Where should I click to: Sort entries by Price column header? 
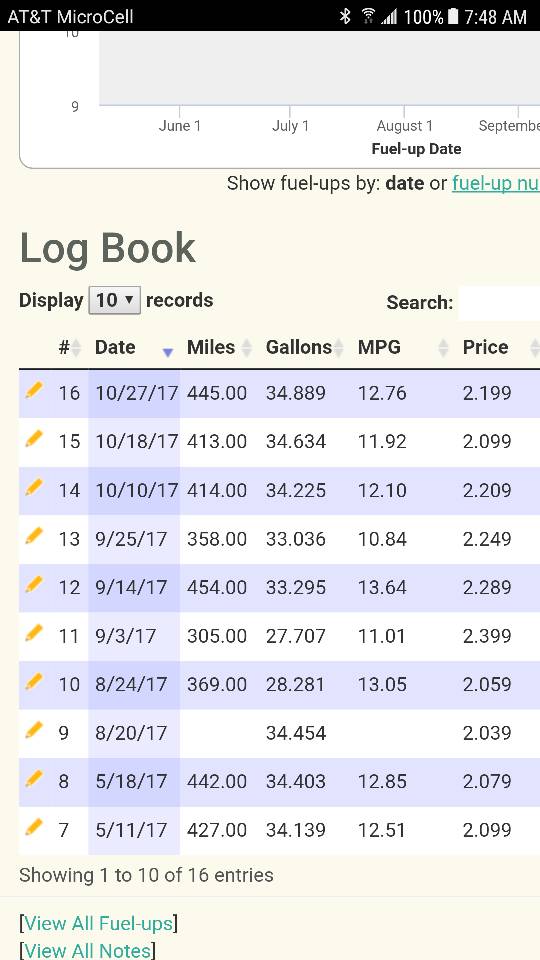click(x=498, y=347)
